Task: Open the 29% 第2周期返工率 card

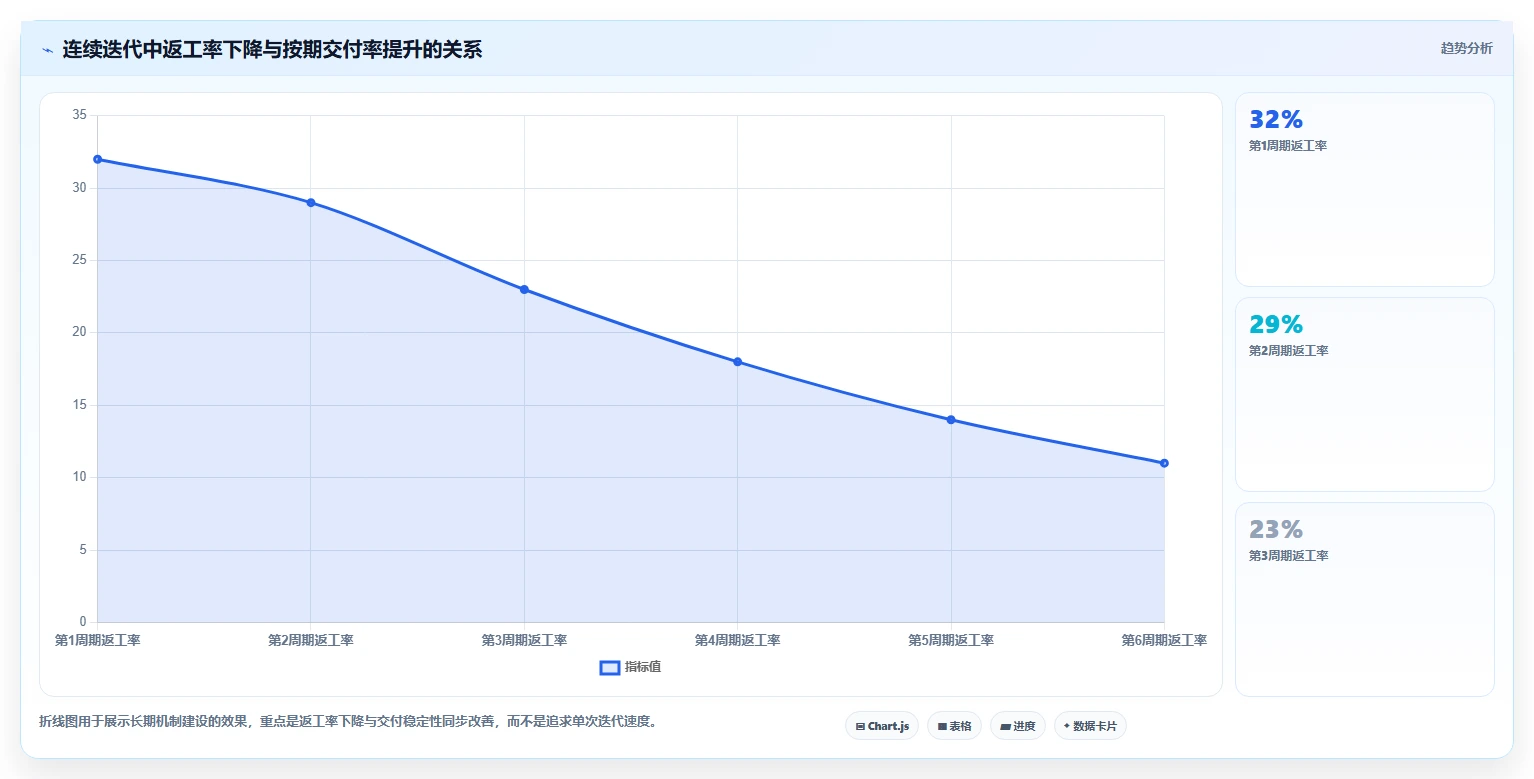Action: tap(1365, 394)
